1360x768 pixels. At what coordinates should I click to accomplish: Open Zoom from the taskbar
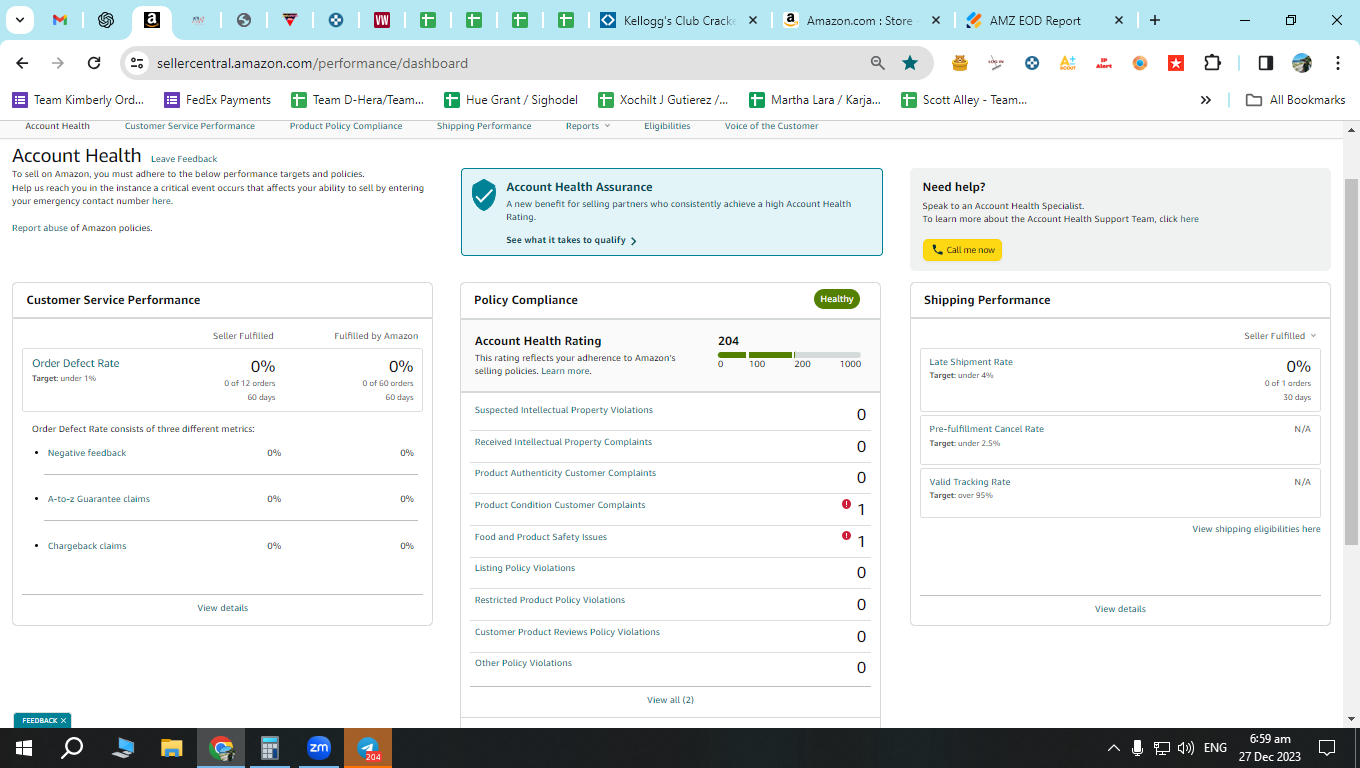point(319,748)
